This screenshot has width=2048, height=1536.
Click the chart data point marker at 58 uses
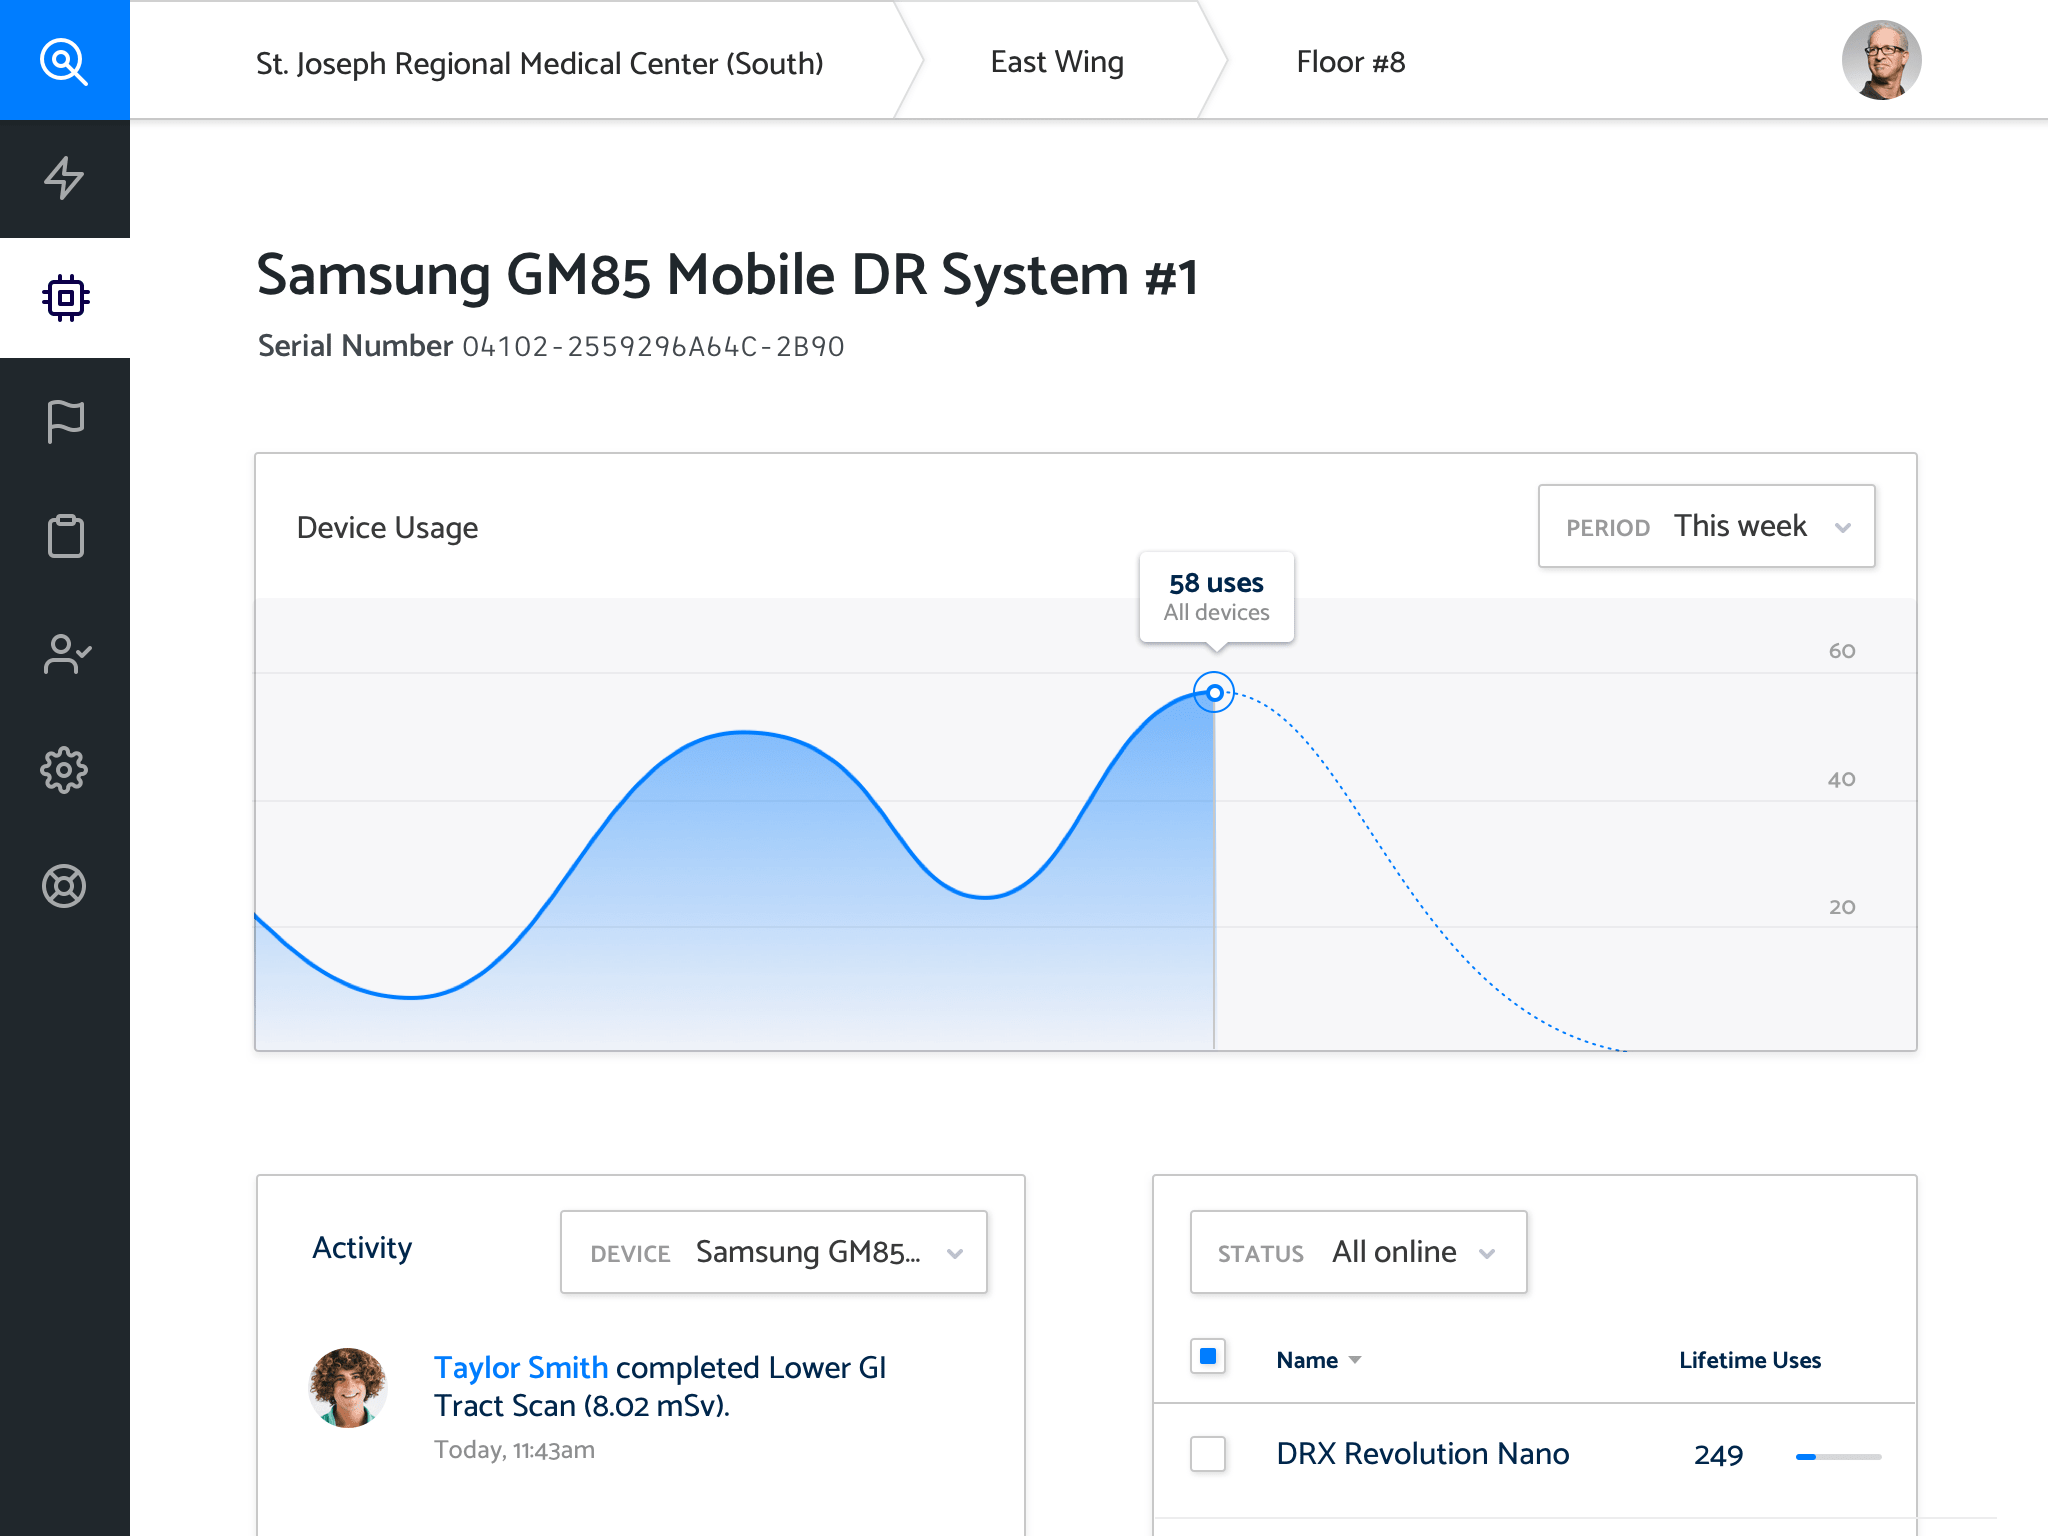coord(1214,692)
